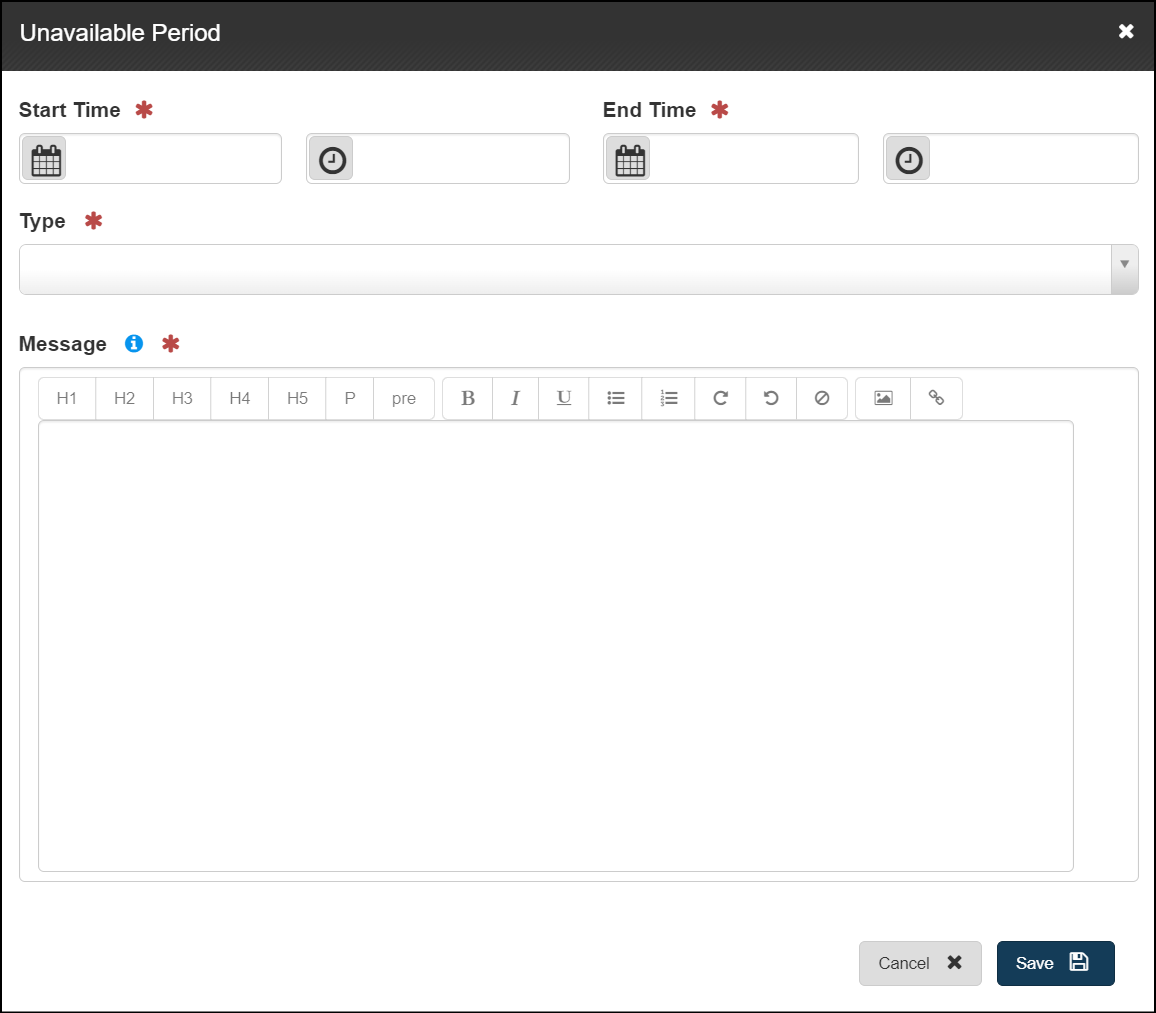Viewport: 1156px width, 1013px height.
Task: Insert a numbered list
Action: pyautogui.click(x=669, y=398)
